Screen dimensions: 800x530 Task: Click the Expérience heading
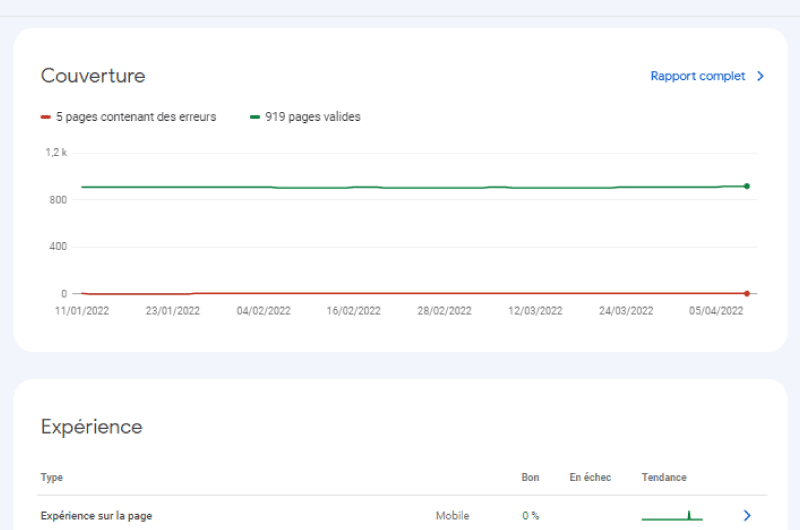91,426
